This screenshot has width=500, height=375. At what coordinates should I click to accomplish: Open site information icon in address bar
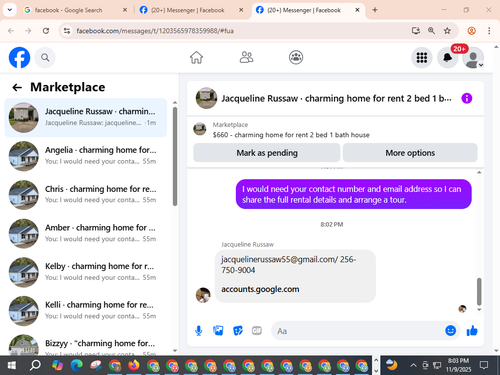pos(67,31)
